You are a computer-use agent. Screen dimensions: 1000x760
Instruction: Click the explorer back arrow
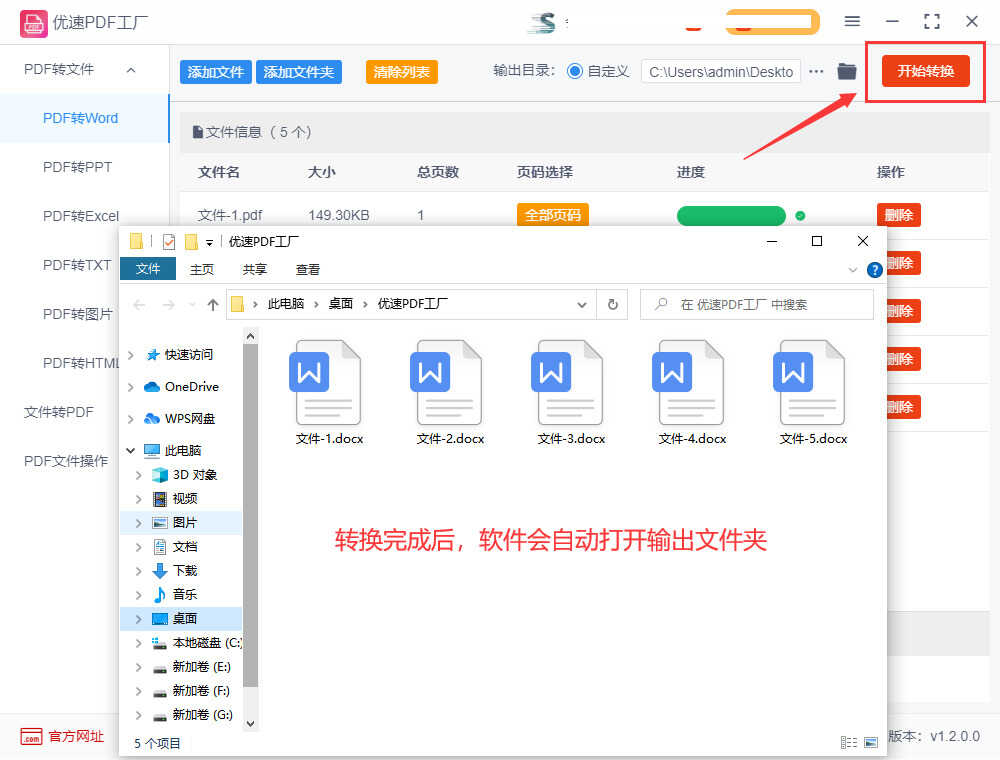pyautogui.click(x=139, y=305)
